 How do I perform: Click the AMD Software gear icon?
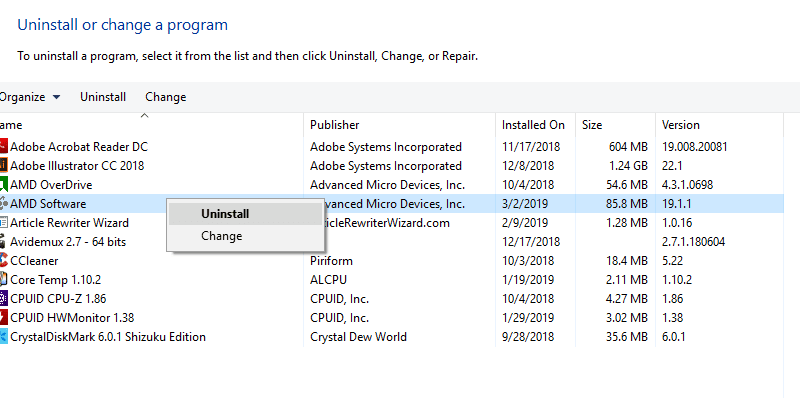coord(4,204)
